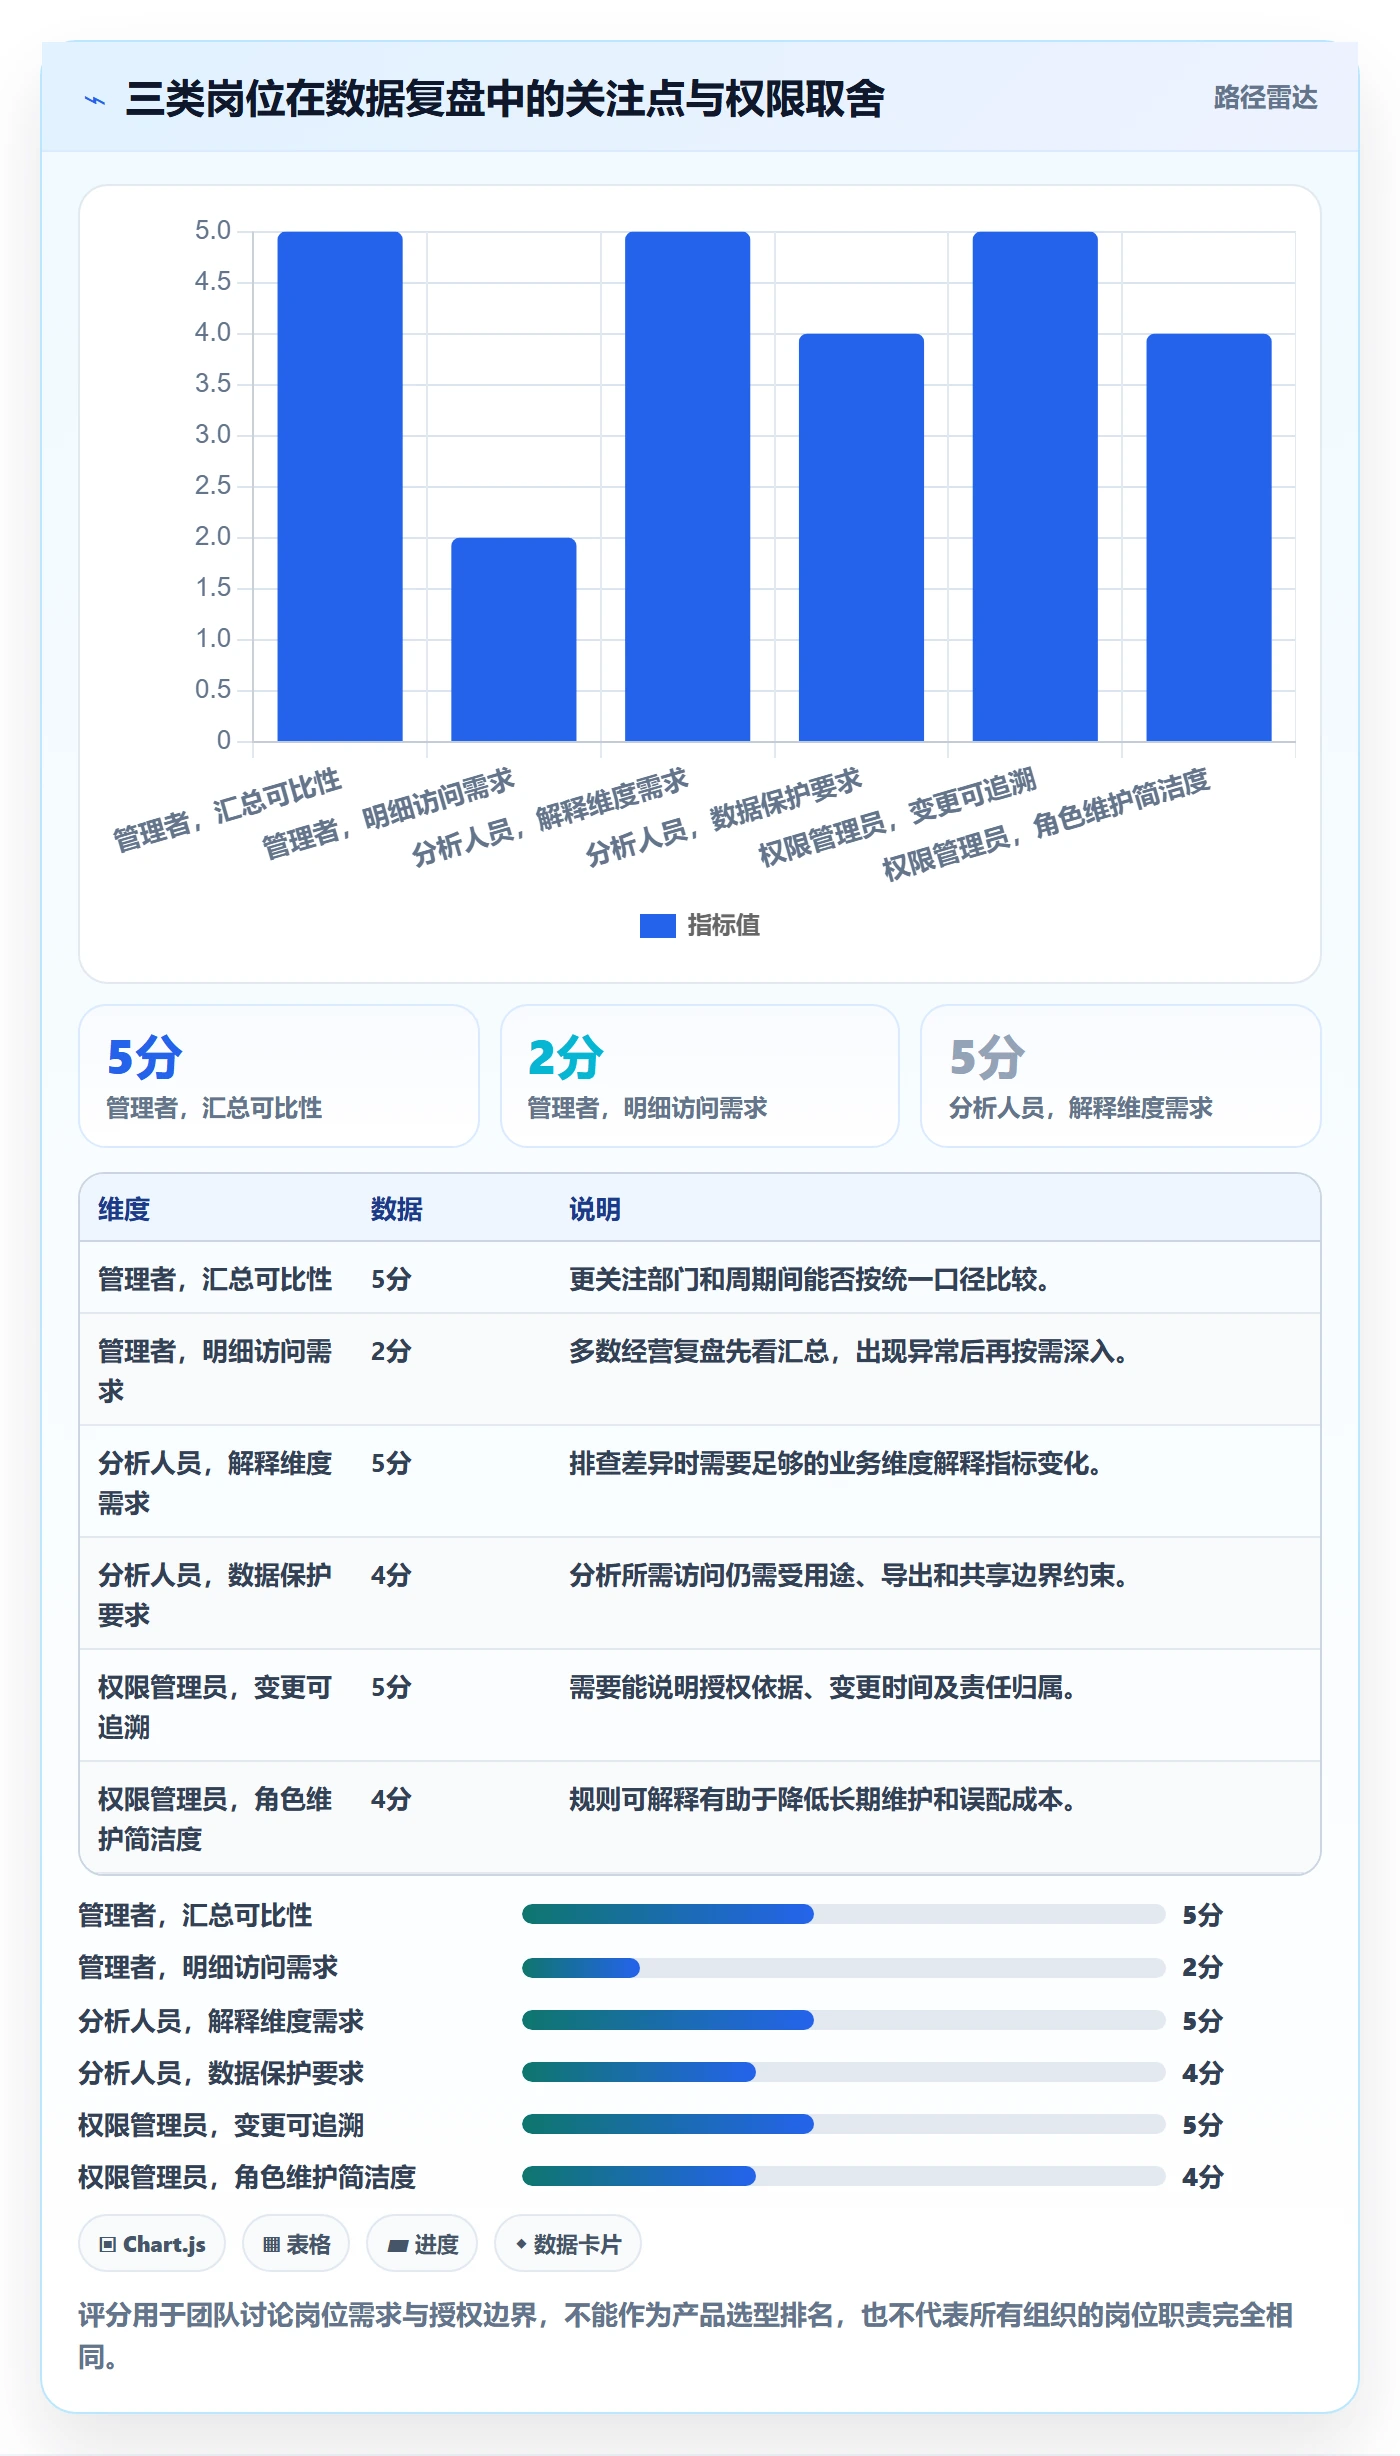Click progress label 权限管理员，角色维护简洁度
The width and height of the screenshot is (1400, 2456).
point(247,2177)
